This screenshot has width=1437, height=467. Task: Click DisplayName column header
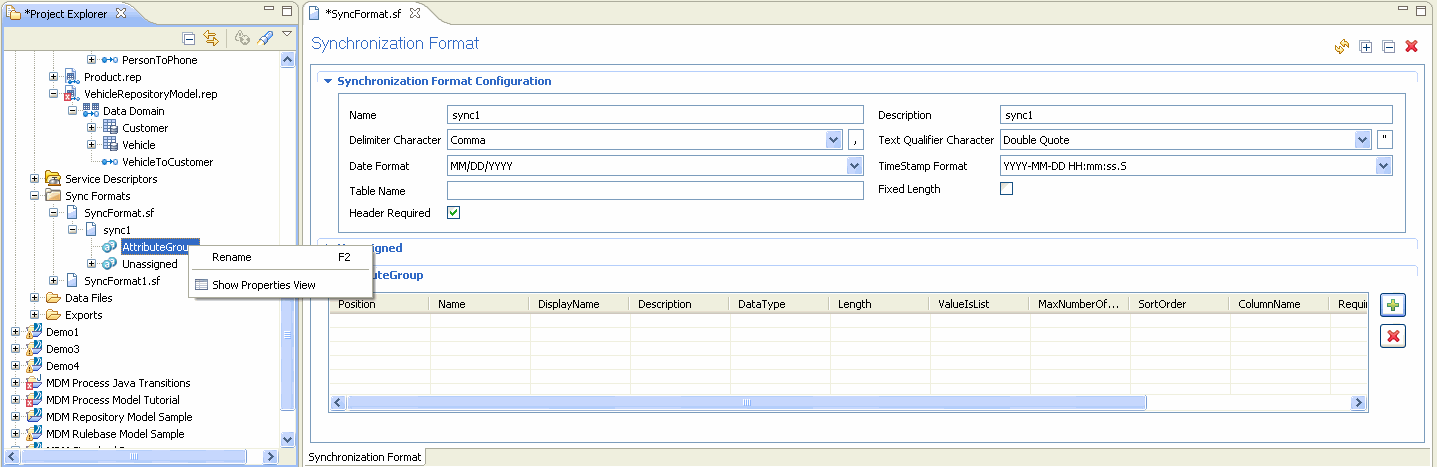pyautogui.click(x=580, y=304)
